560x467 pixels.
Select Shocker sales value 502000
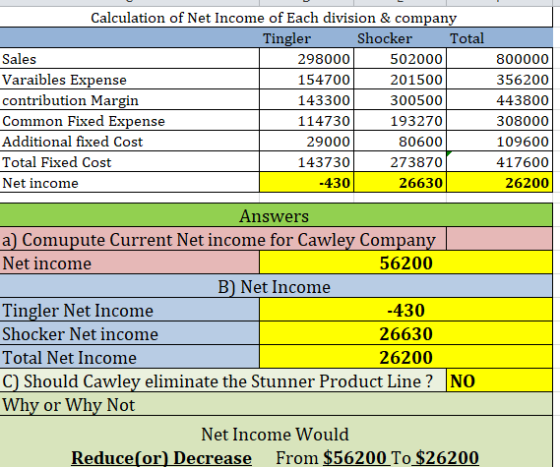tap(400, 59)
